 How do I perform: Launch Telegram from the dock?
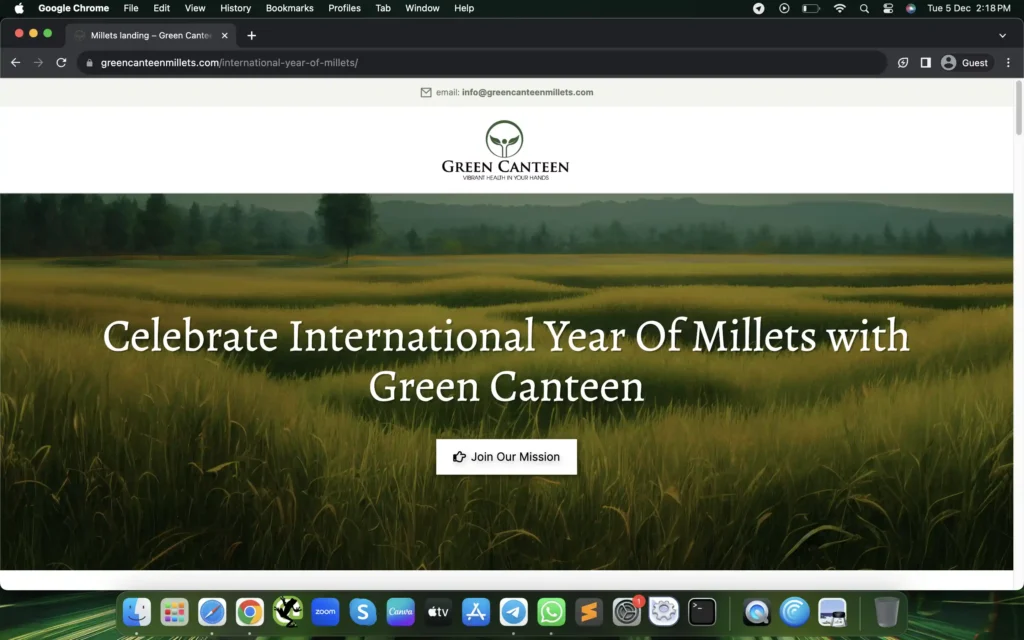(x=513, y=612)
